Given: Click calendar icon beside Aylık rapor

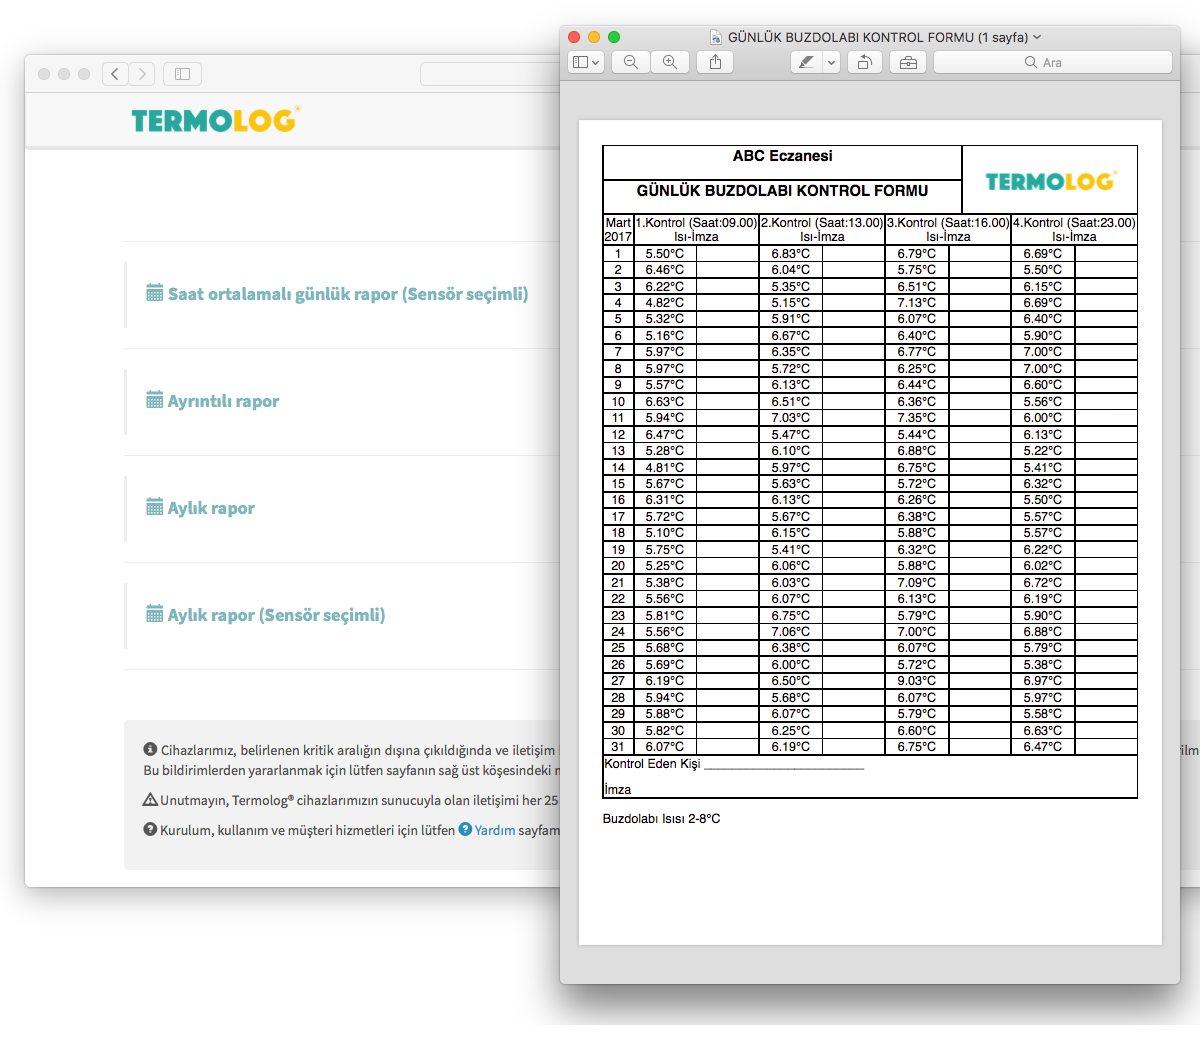Looking at the screenshot, I should click(x=154, y=507).
